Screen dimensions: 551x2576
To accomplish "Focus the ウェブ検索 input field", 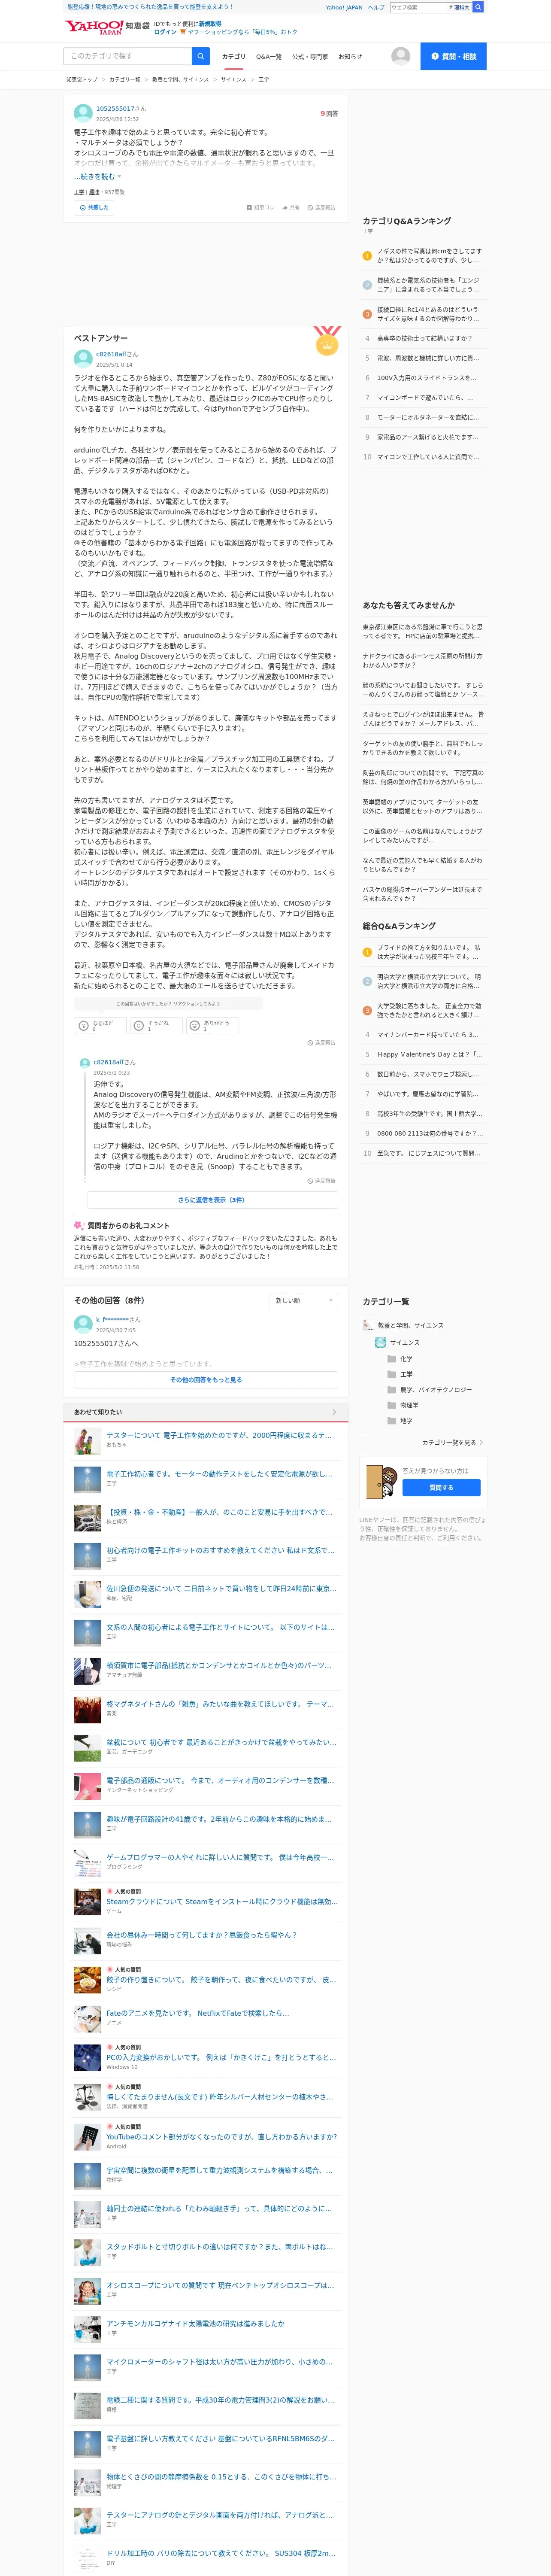I will (417, 7).
